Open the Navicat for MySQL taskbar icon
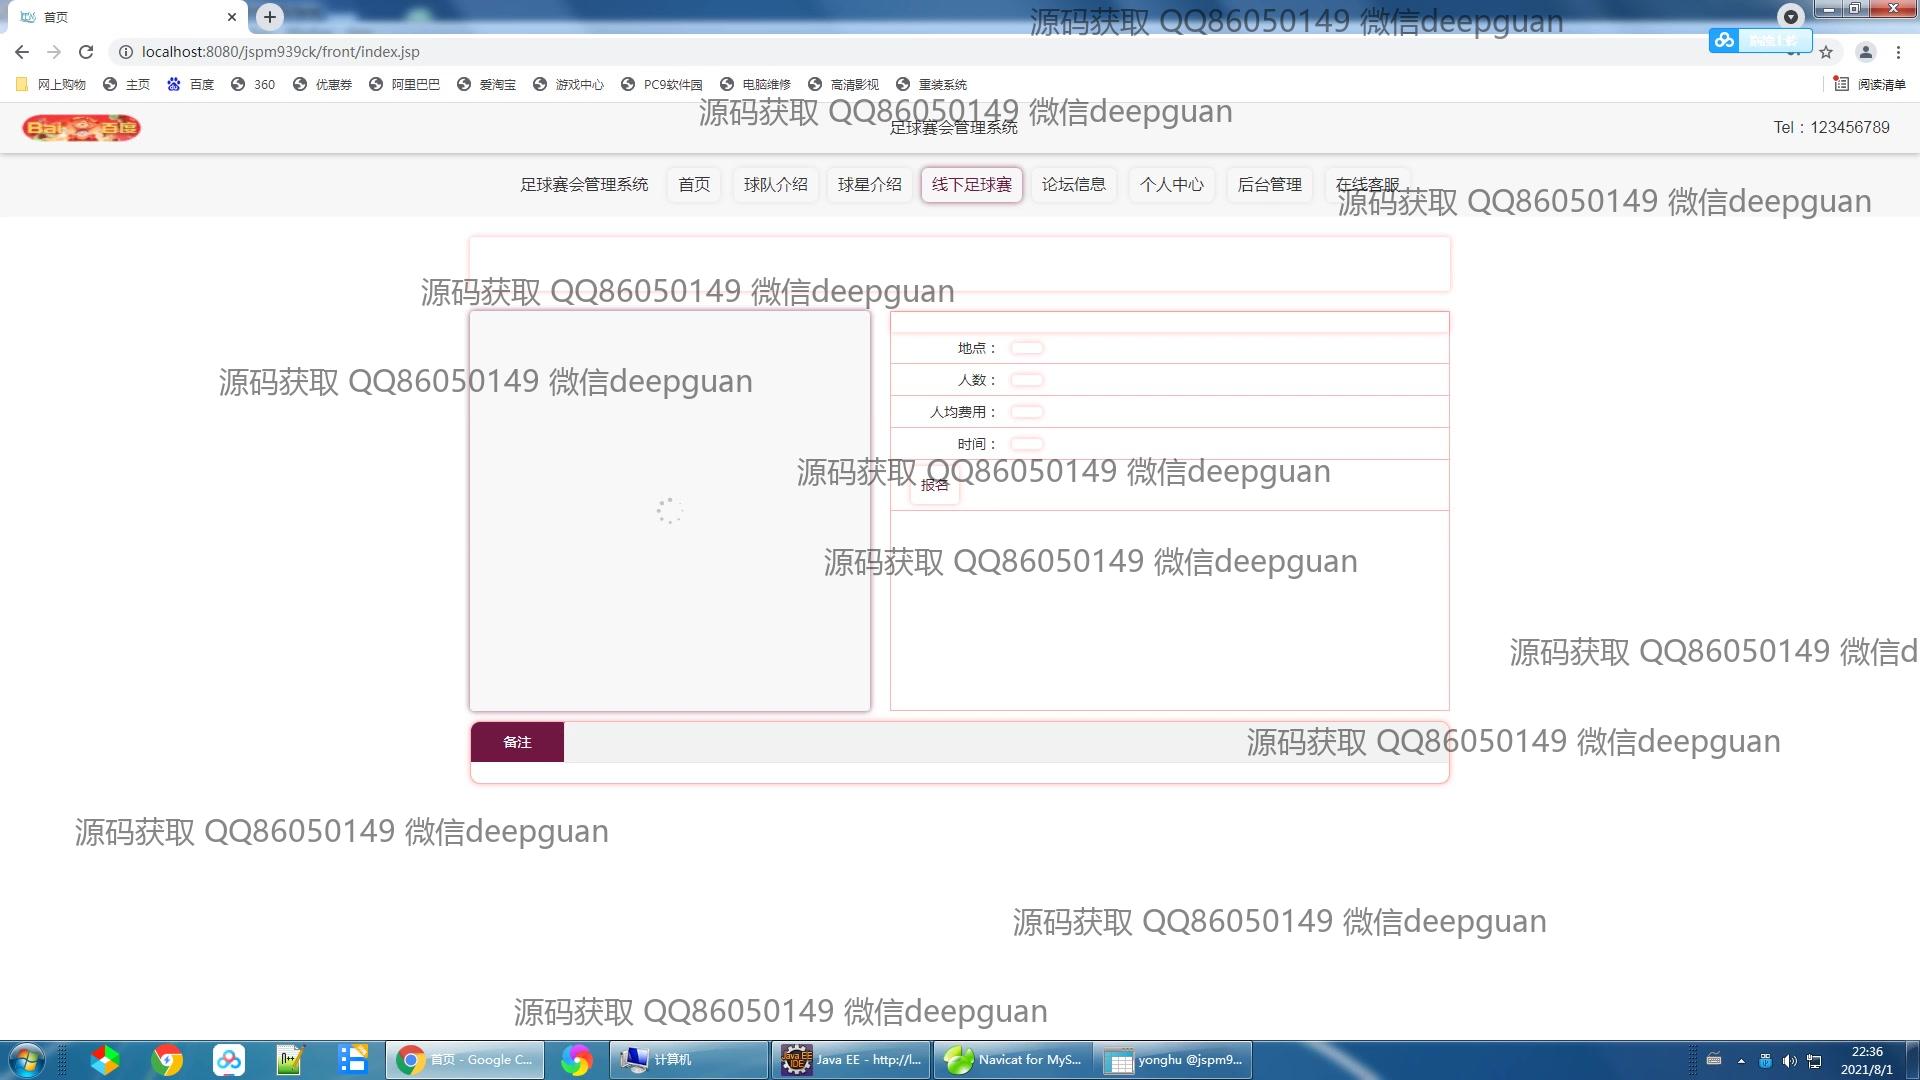Viewport: 1920px width, 1080px height. click(1013, 1060)
